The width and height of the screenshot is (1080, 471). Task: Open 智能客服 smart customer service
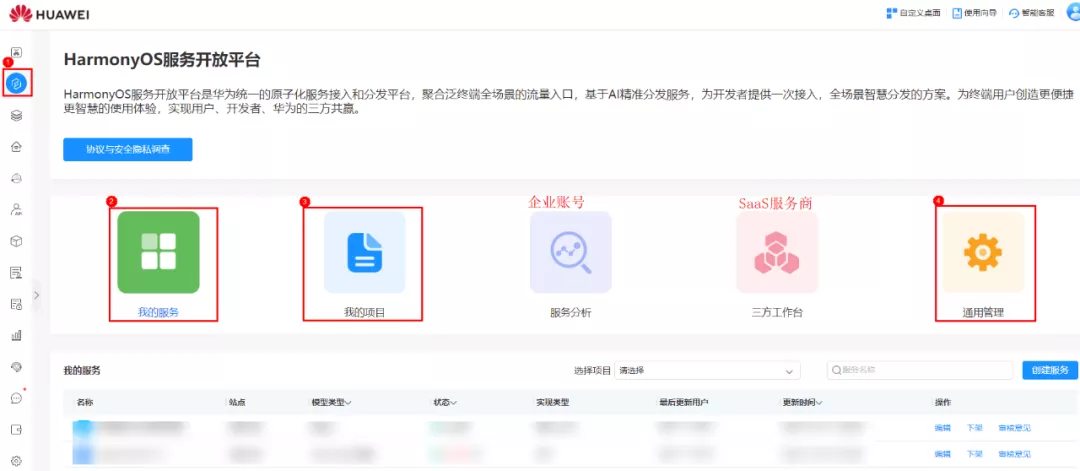[1031, 13]
